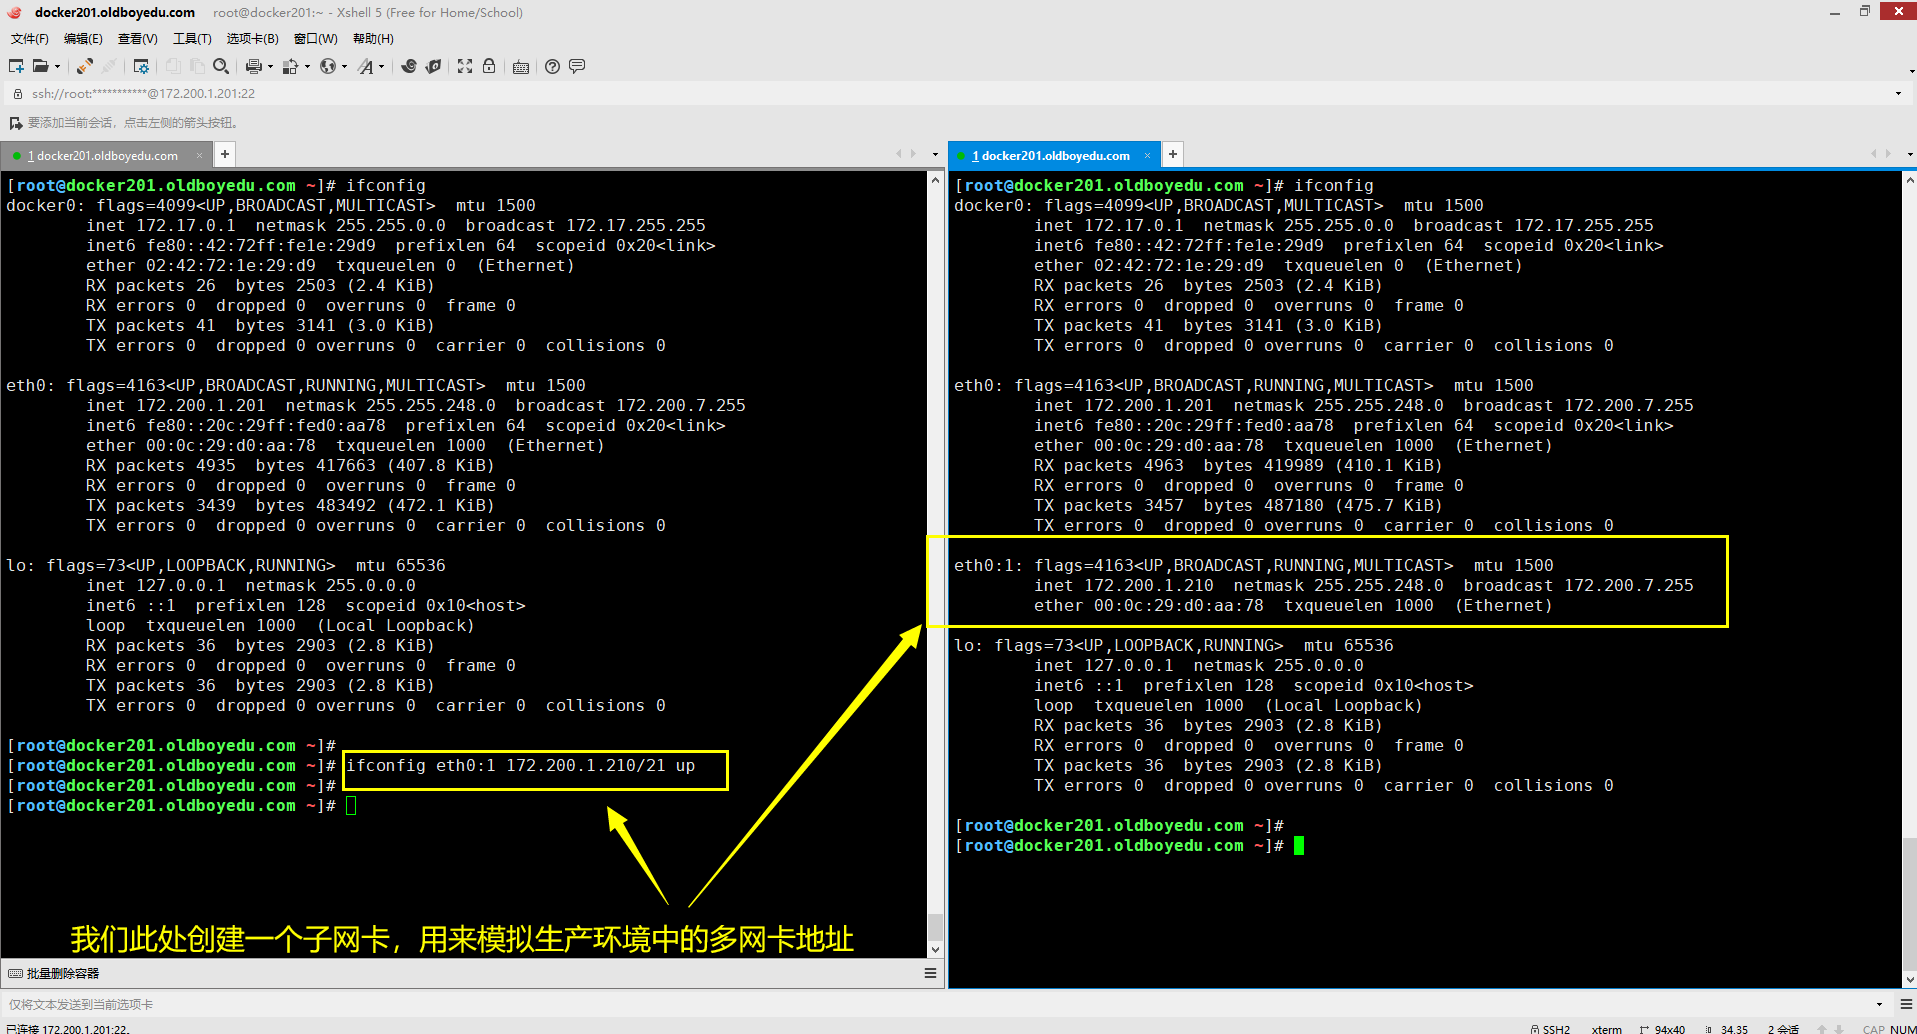The height and width of the screenshot is (1034, 1917).
Task: Open the virtual keyboard icon
Action: 521,67
